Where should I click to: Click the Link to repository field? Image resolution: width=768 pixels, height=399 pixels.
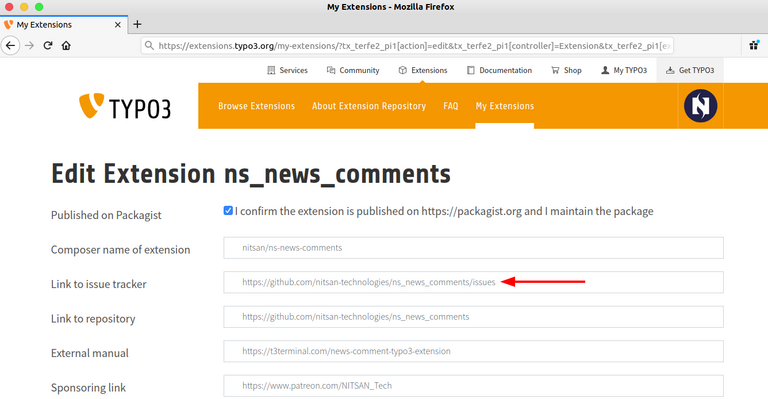point(473,317)
